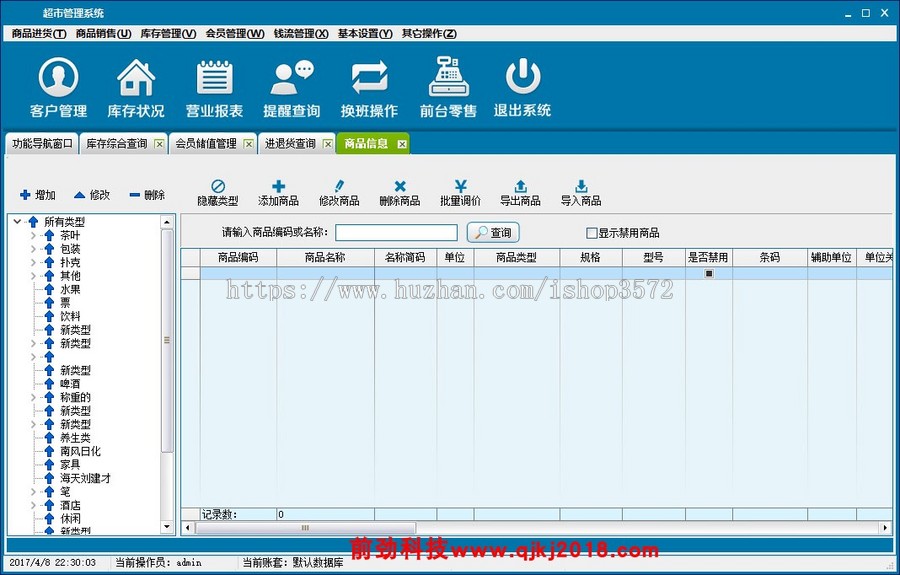Open the 钱流管理(X) menu
The height and width of the screenshot is (575, 900).
(x=301, y=34)
